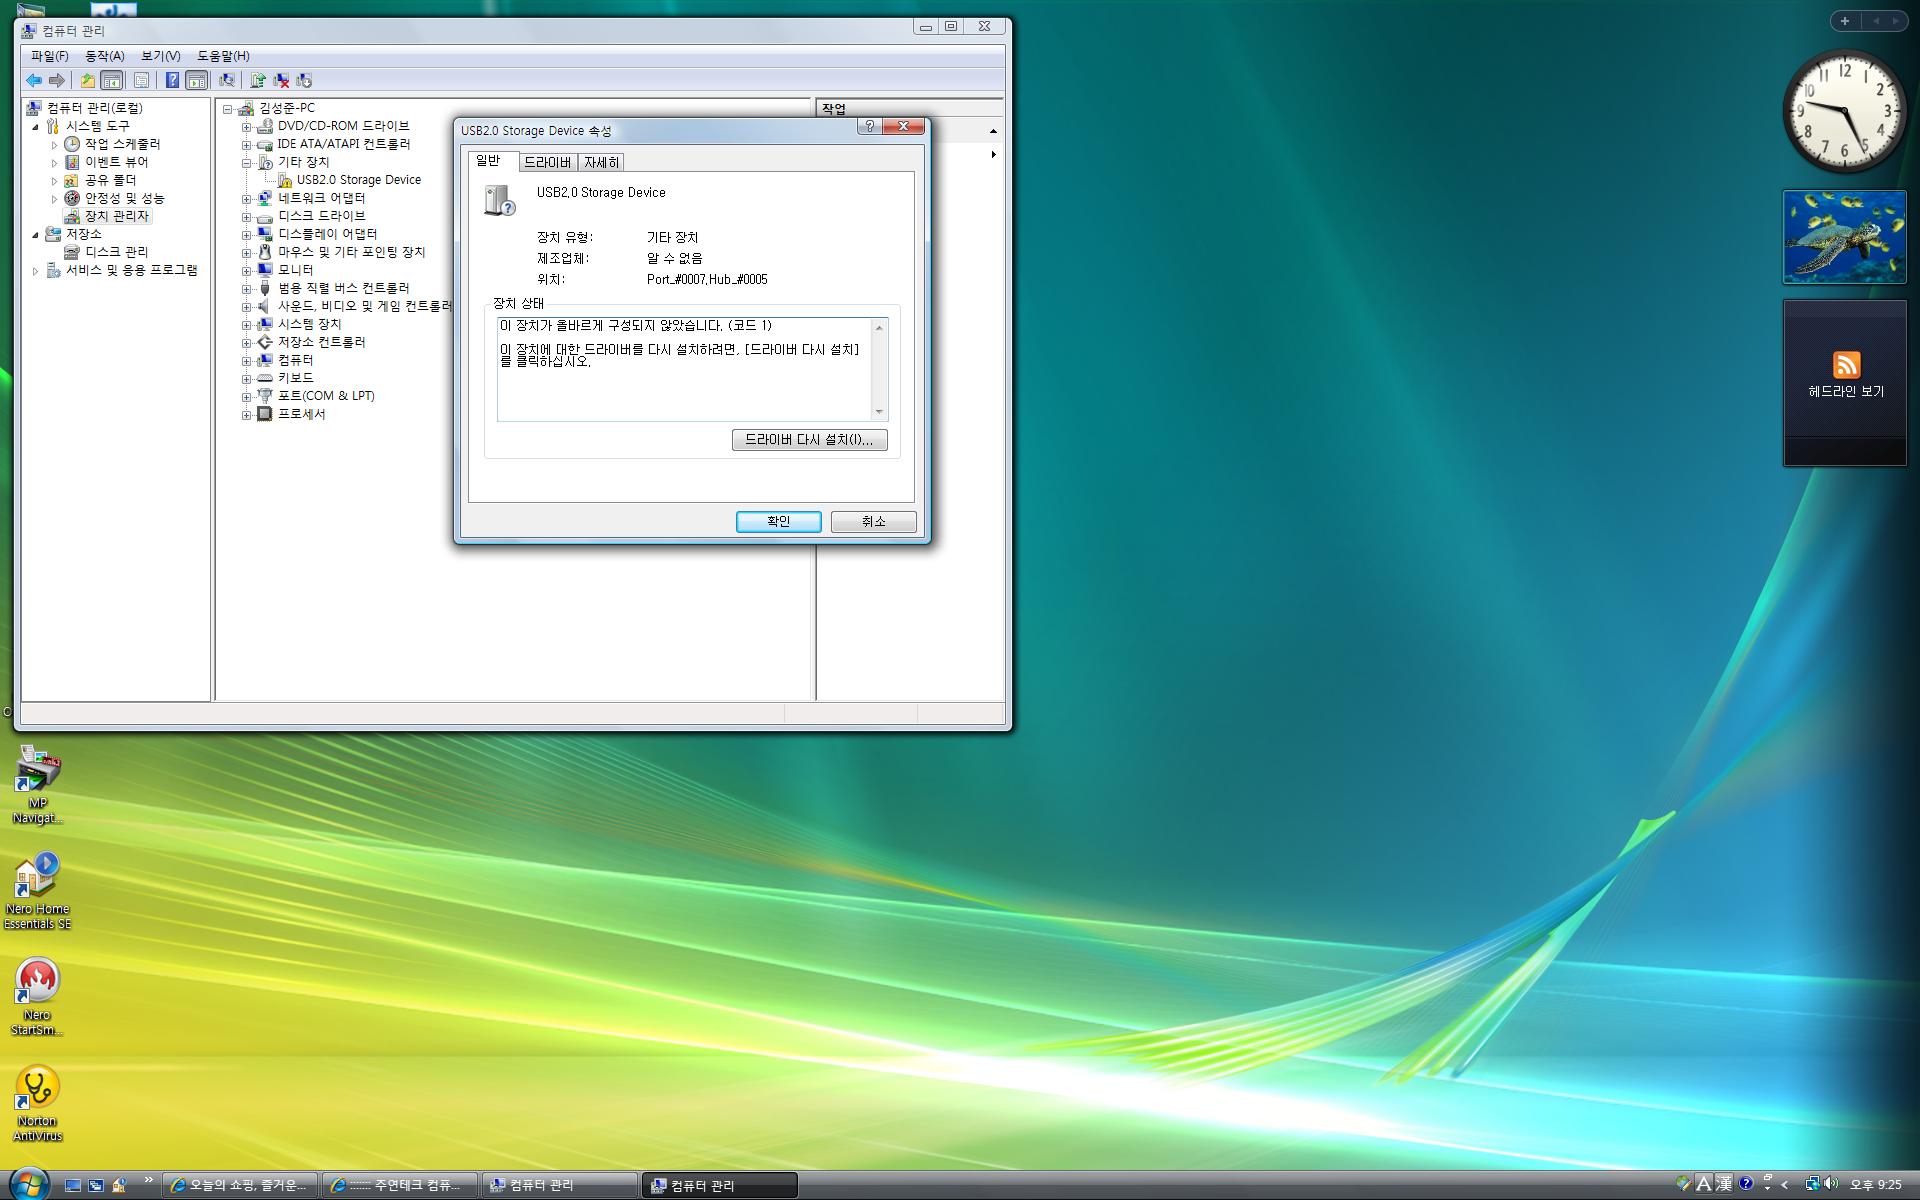Collapse the 김성준-PC root node

pyautogui.click(x=227, y=109)
